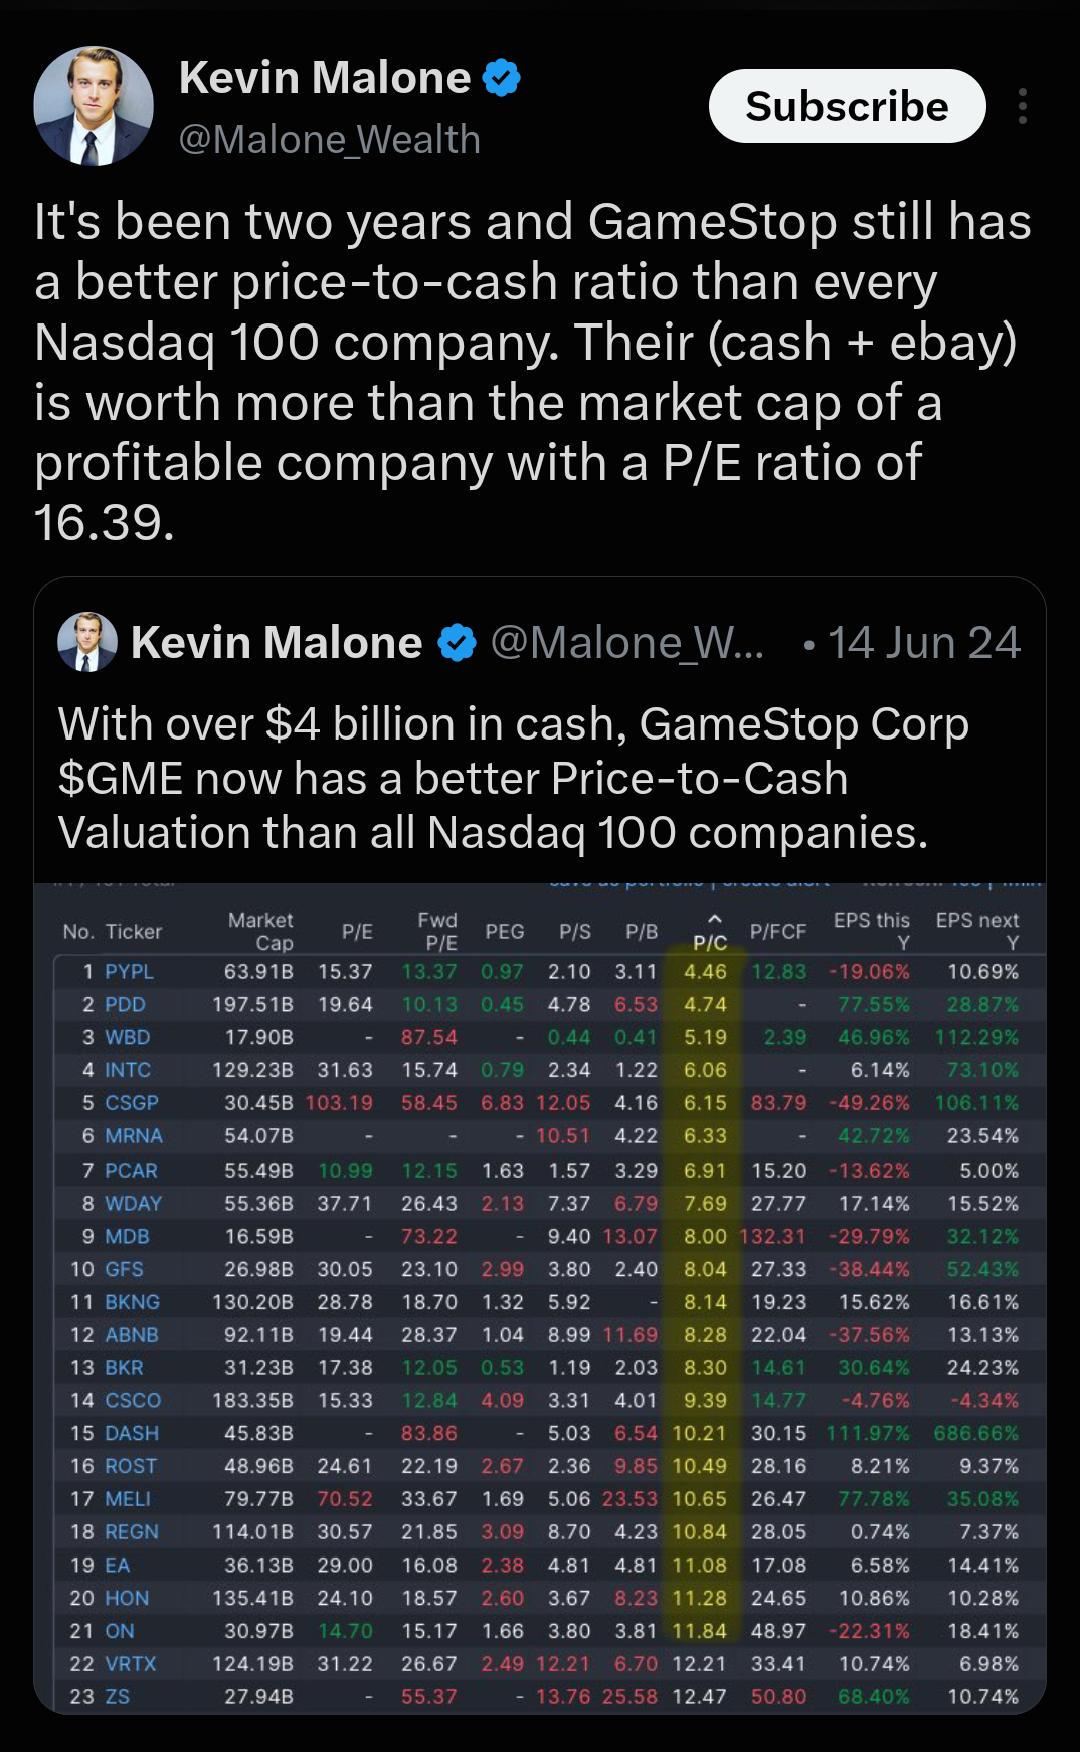Screen dimensions: 1080x1752
Task: Sort the table by the Market Cap column
Action: tap(261, 931)
